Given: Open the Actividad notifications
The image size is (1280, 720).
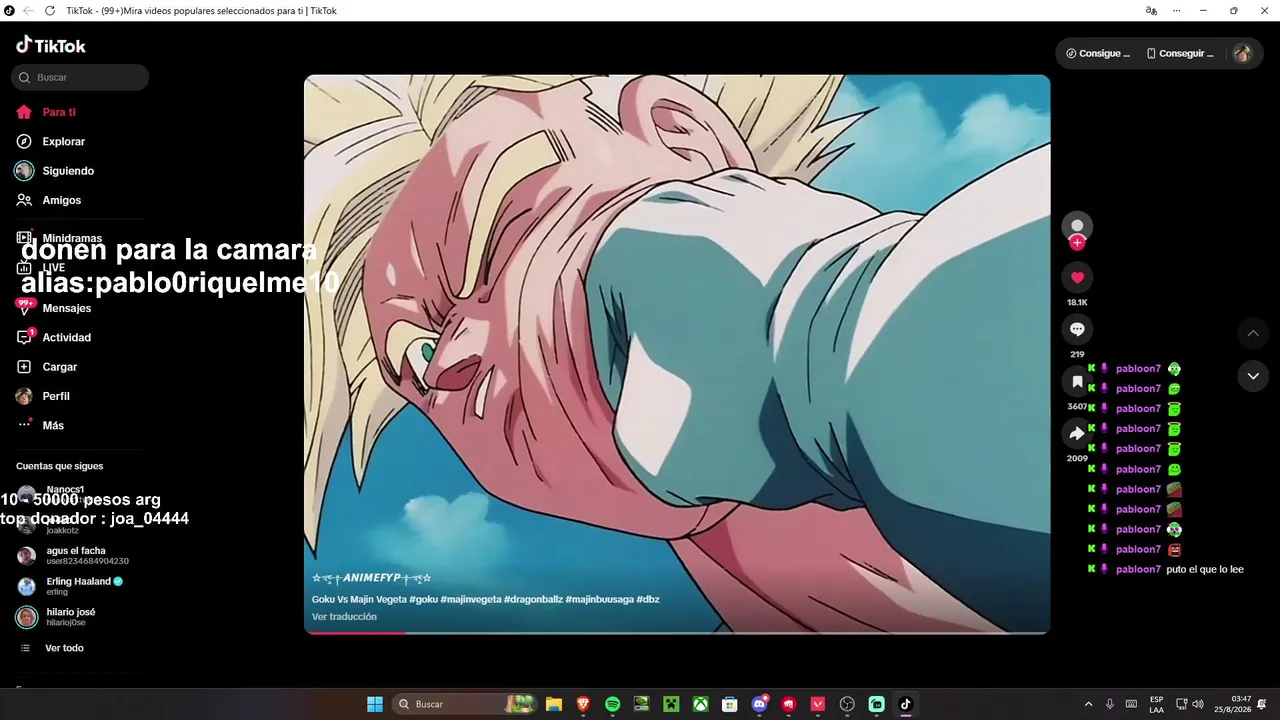Looking at the screenshot, I should tap(53, 338).
